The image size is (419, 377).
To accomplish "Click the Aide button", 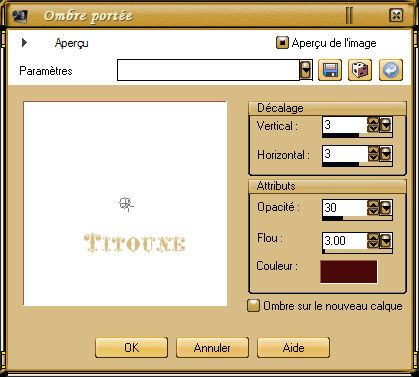I will click(x=293, y=347).
